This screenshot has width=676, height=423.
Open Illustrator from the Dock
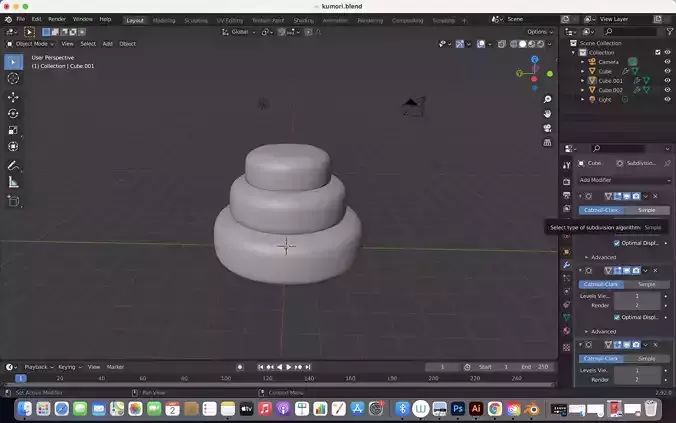[x=476, y=409]
